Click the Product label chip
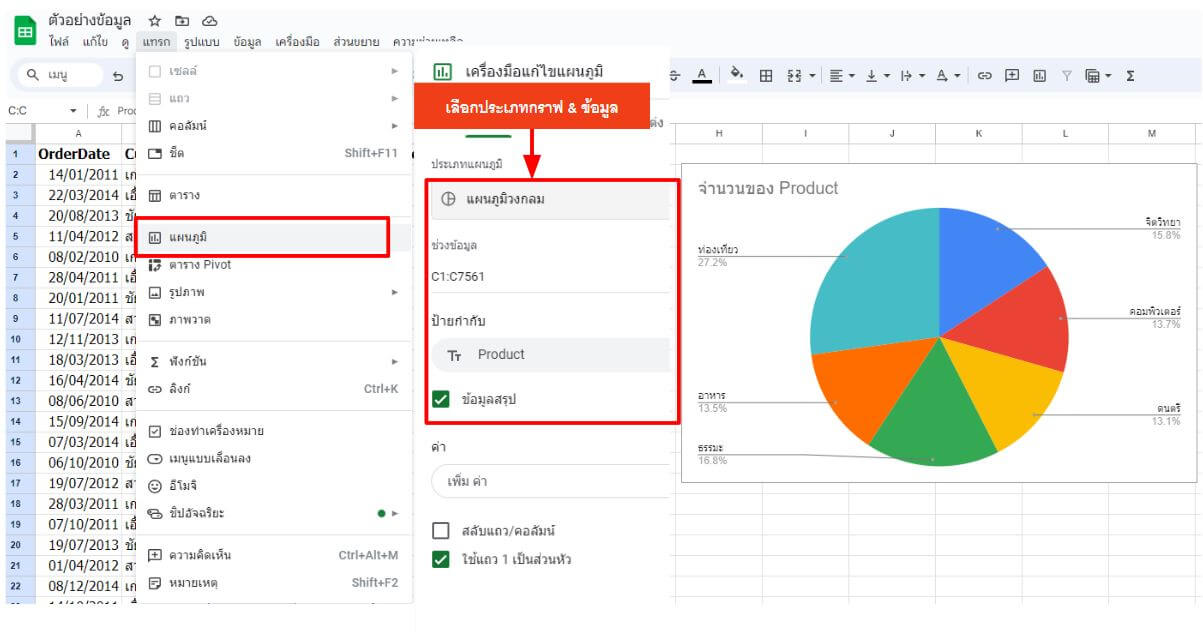This screenshot has height=638, width=1203. click(550, 355)
